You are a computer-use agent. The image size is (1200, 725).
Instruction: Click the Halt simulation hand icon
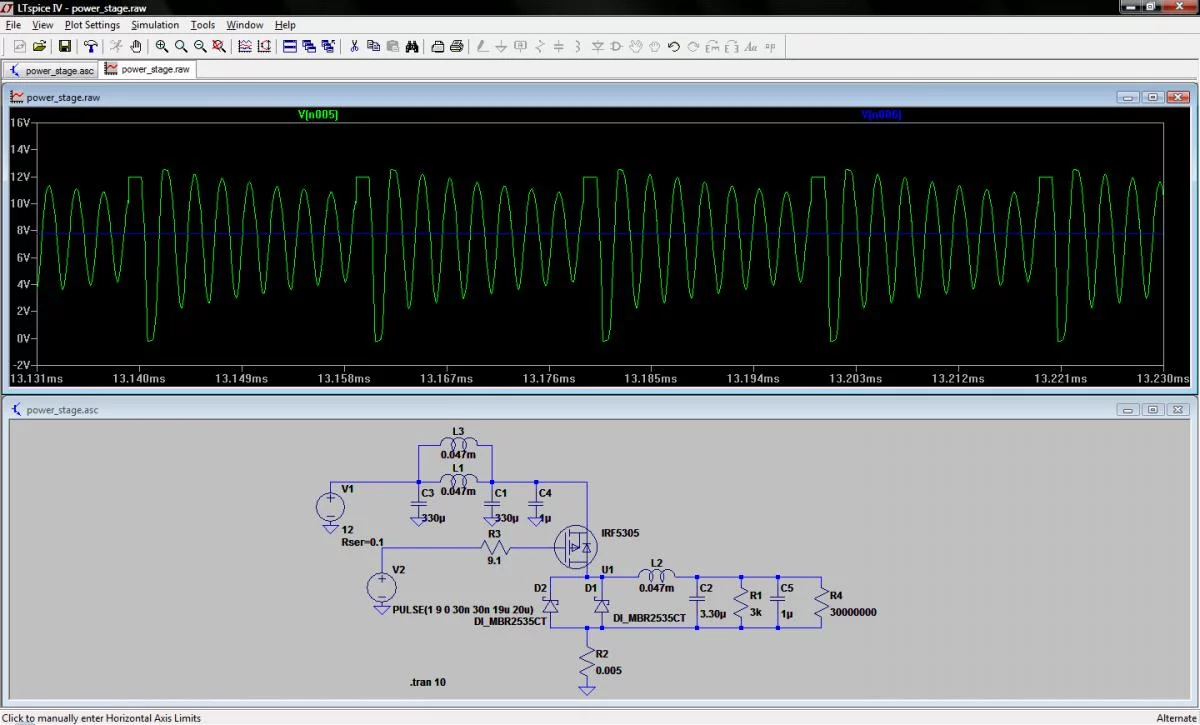[x=135, y=46]
